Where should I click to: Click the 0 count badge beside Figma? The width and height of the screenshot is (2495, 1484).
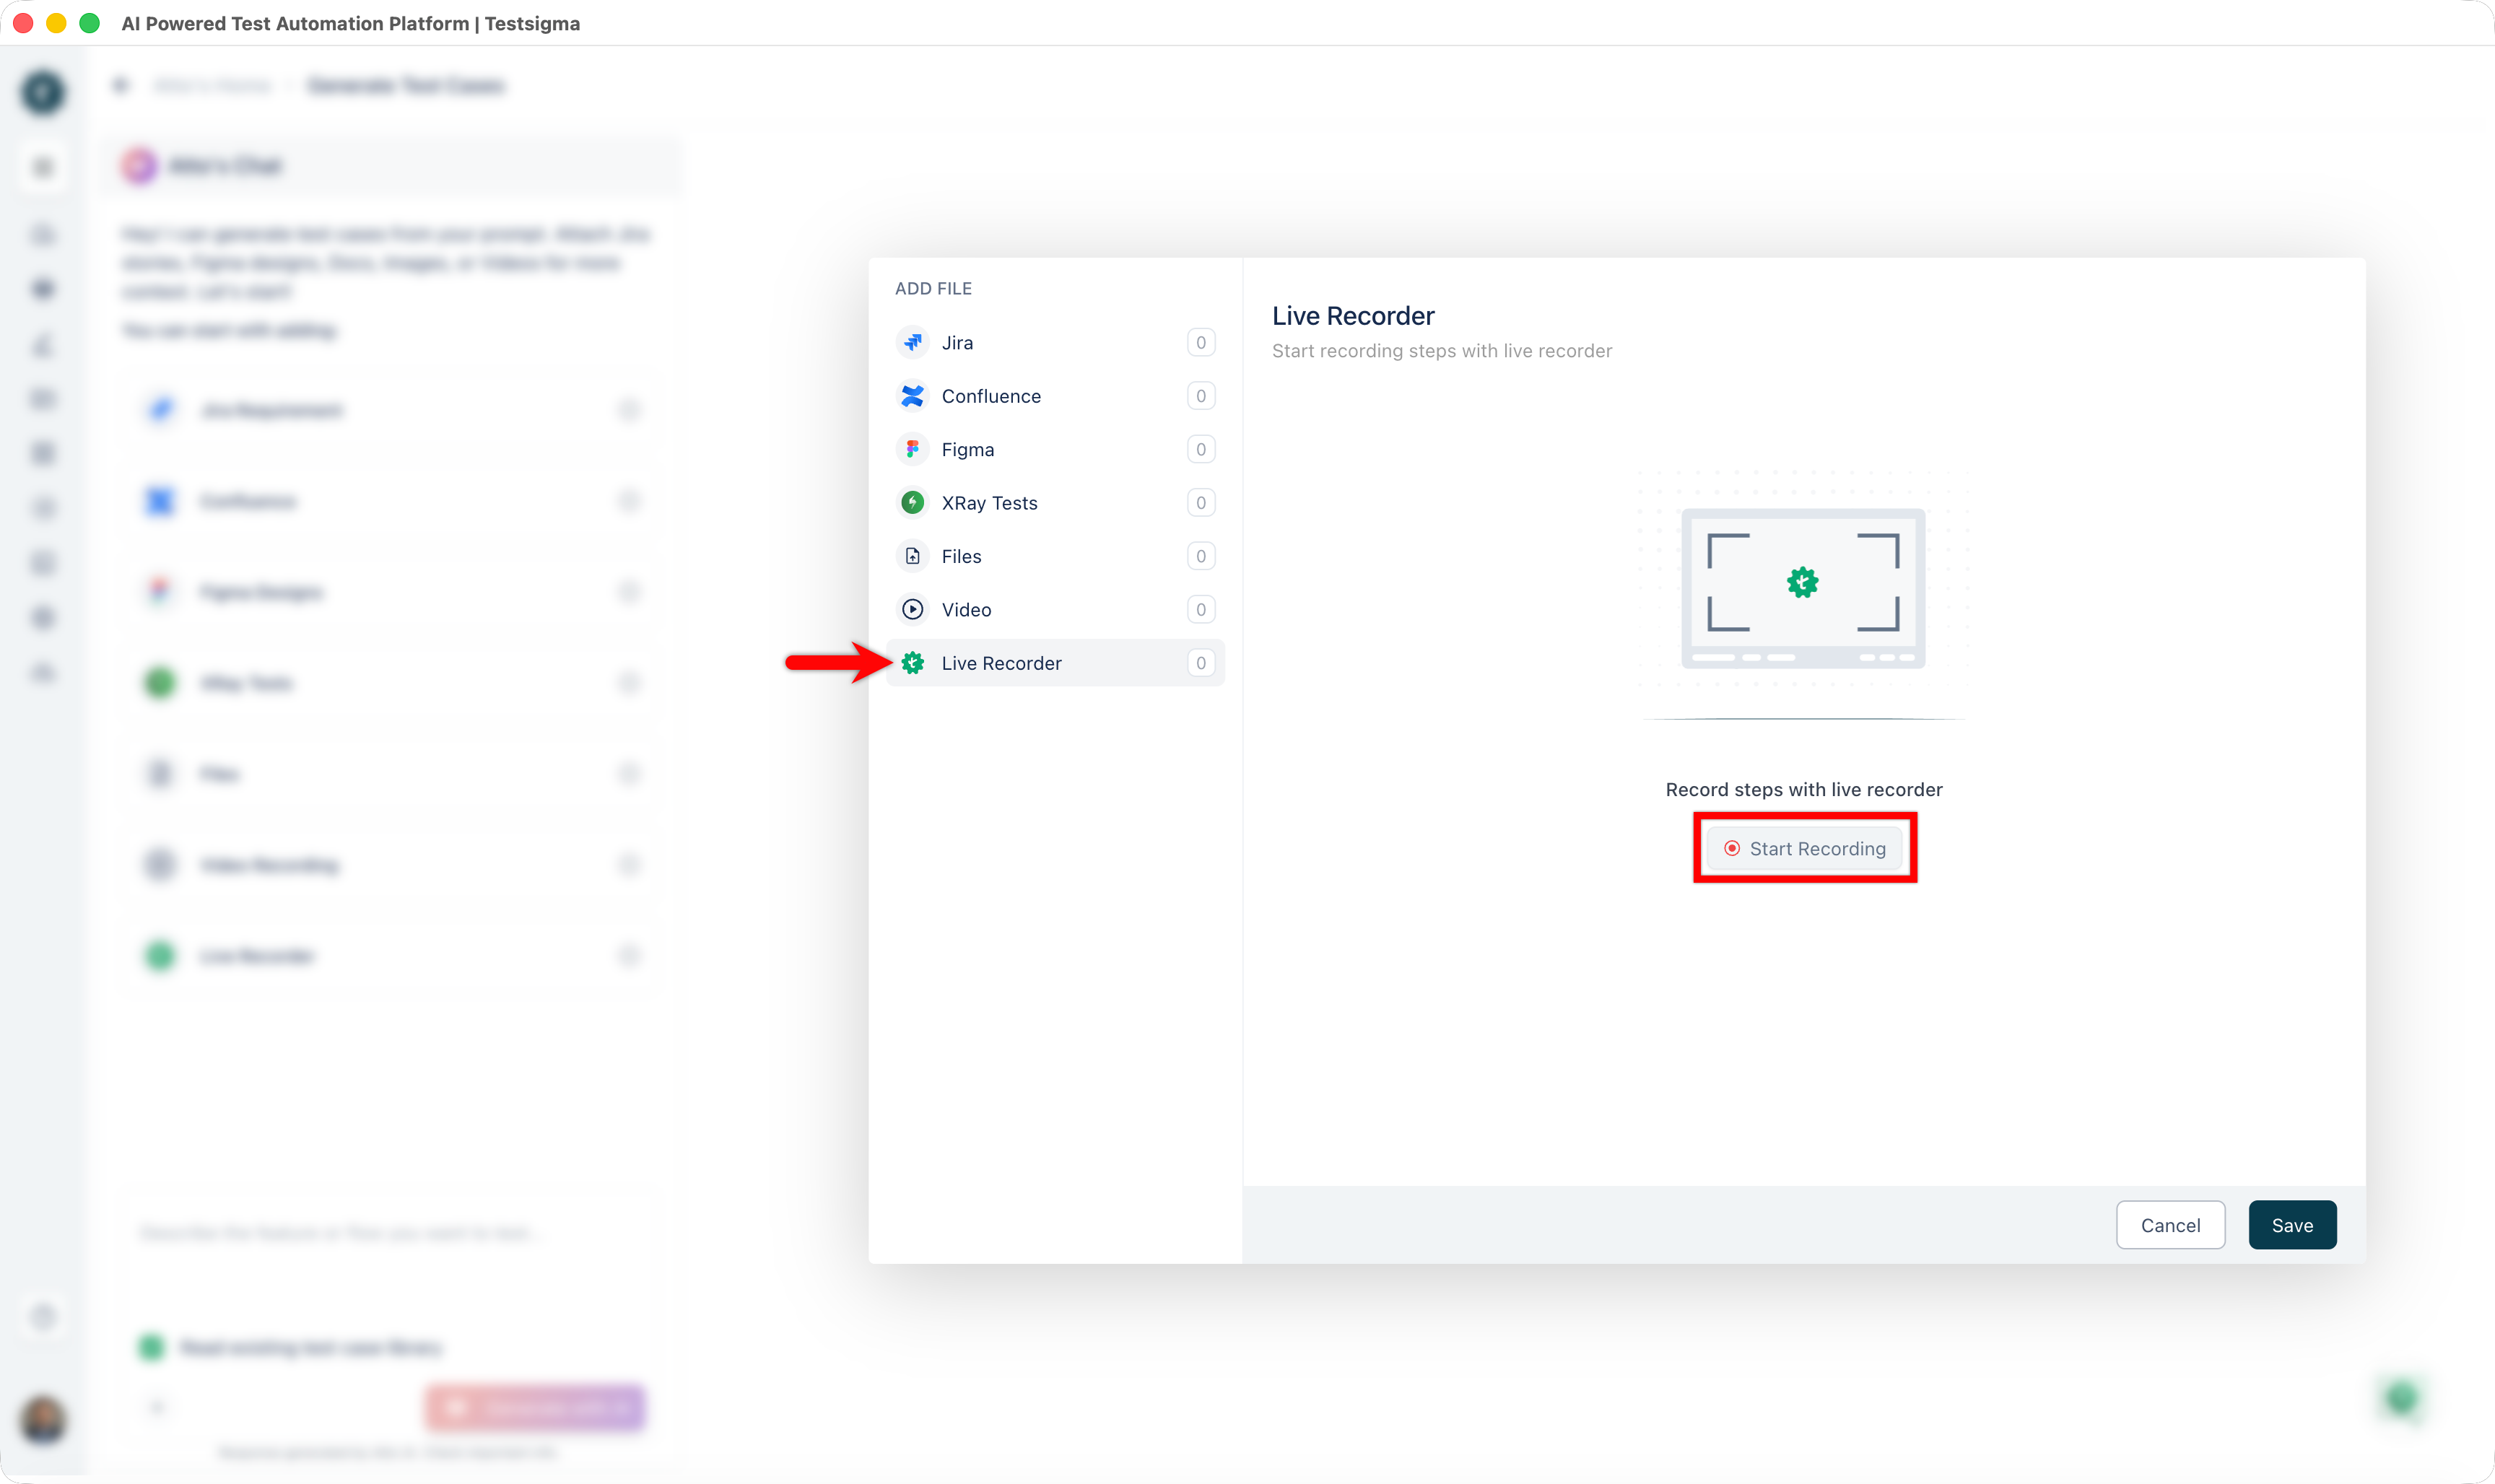1201,449
